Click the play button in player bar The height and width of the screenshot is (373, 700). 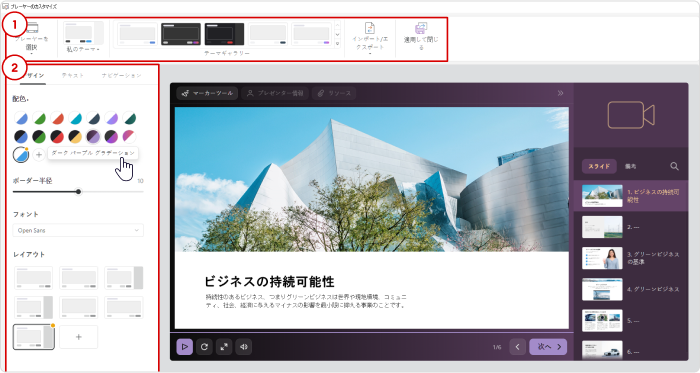[x=184, y=347]
